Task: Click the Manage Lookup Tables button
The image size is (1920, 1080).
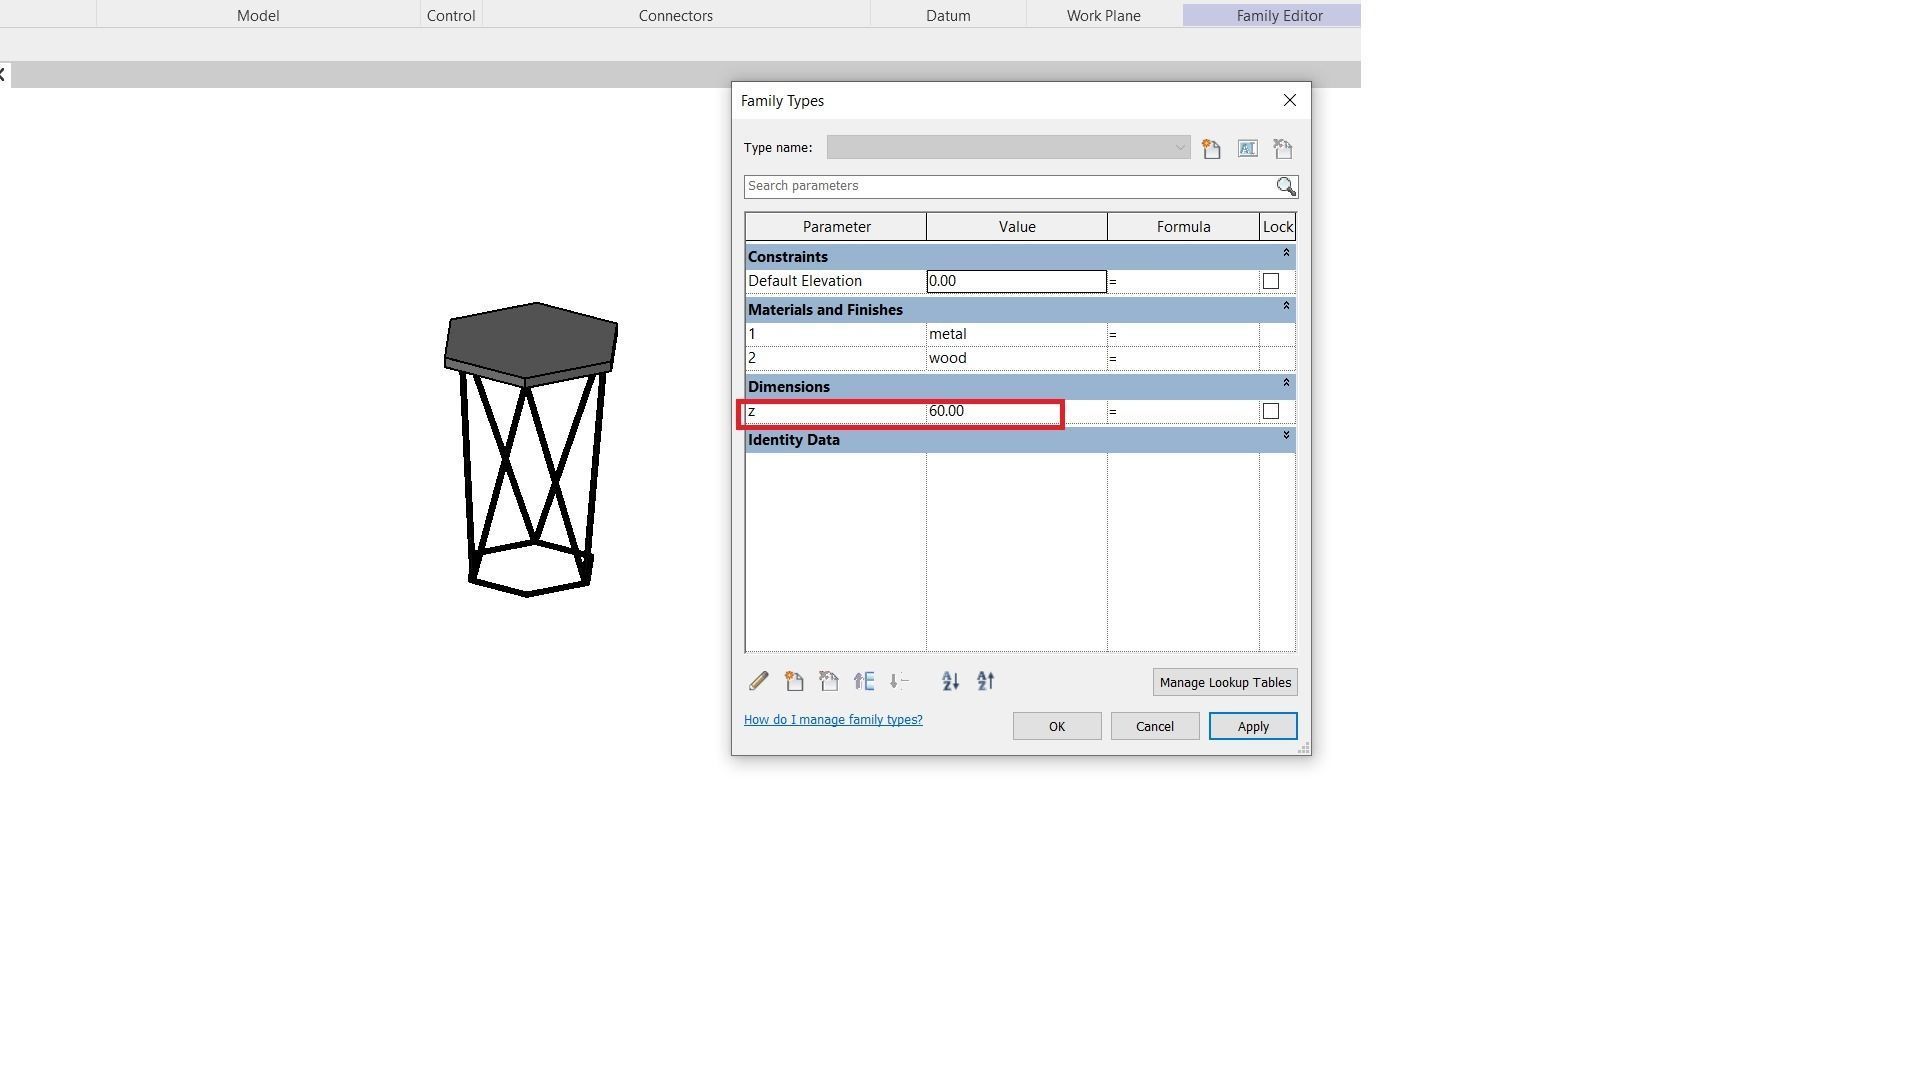Action: (1224, 683)
